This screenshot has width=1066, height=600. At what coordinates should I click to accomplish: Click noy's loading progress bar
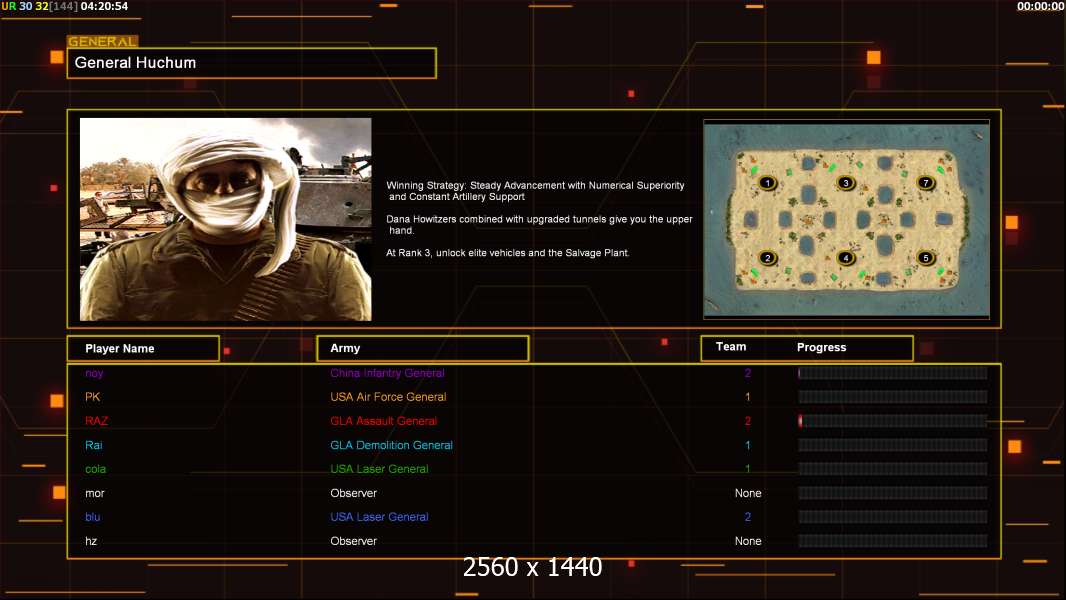pyautogui.click(x=892, y=373)
